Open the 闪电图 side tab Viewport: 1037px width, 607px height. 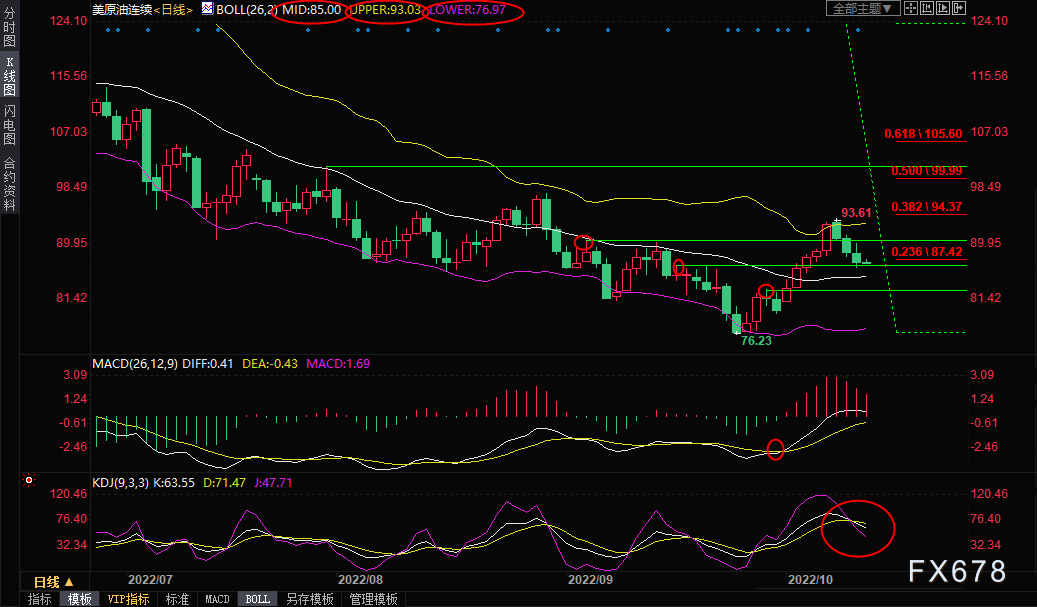[x=9, y=124]
